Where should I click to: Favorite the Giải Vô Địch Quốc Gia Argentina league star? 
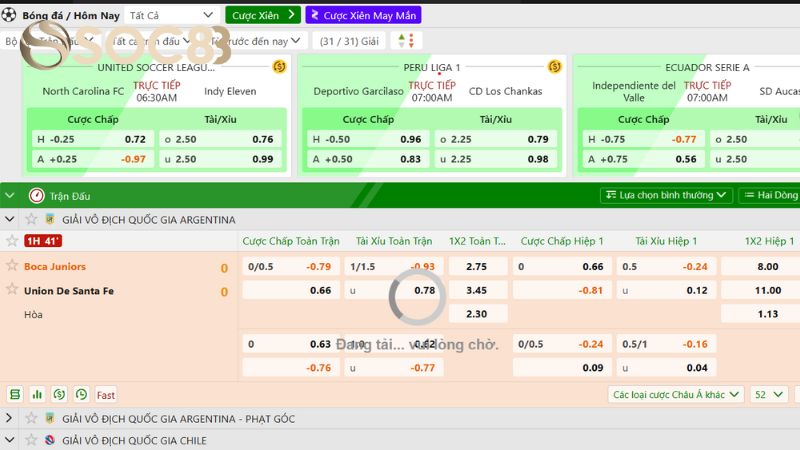pos(31,219)
